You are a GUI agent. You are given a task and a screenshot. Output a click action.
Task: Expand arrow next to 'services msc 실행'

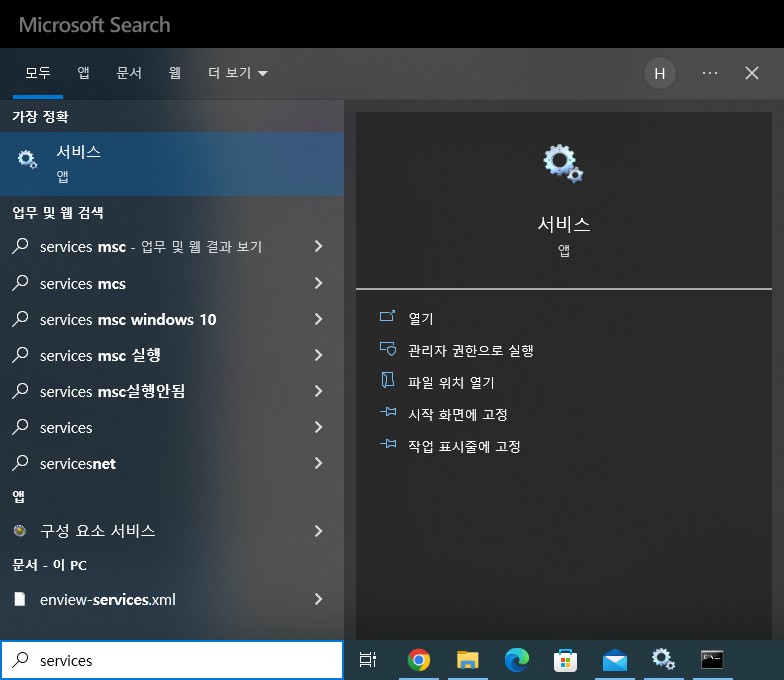tap(318, 355)
